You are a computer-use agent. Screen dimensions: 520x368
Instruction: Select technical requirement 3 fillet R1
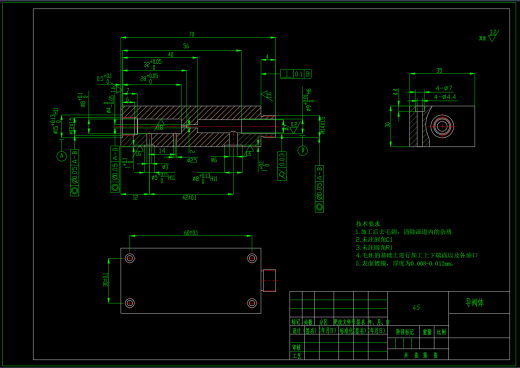tap(374, 248)
